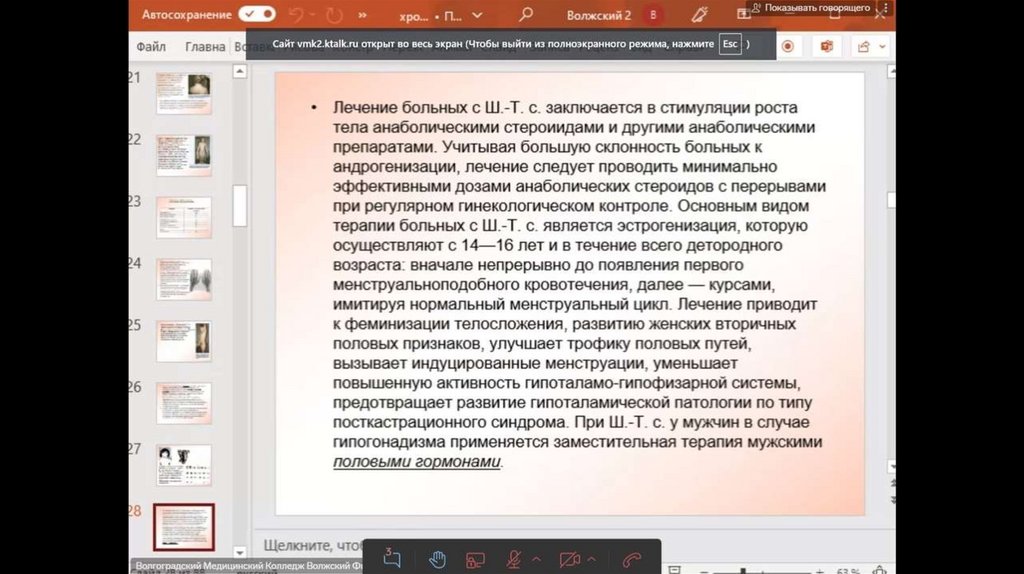Viewport: 1024px width, 574px height.
Task: Raise hand in the conference toolbar
Action: coord(437,559)
